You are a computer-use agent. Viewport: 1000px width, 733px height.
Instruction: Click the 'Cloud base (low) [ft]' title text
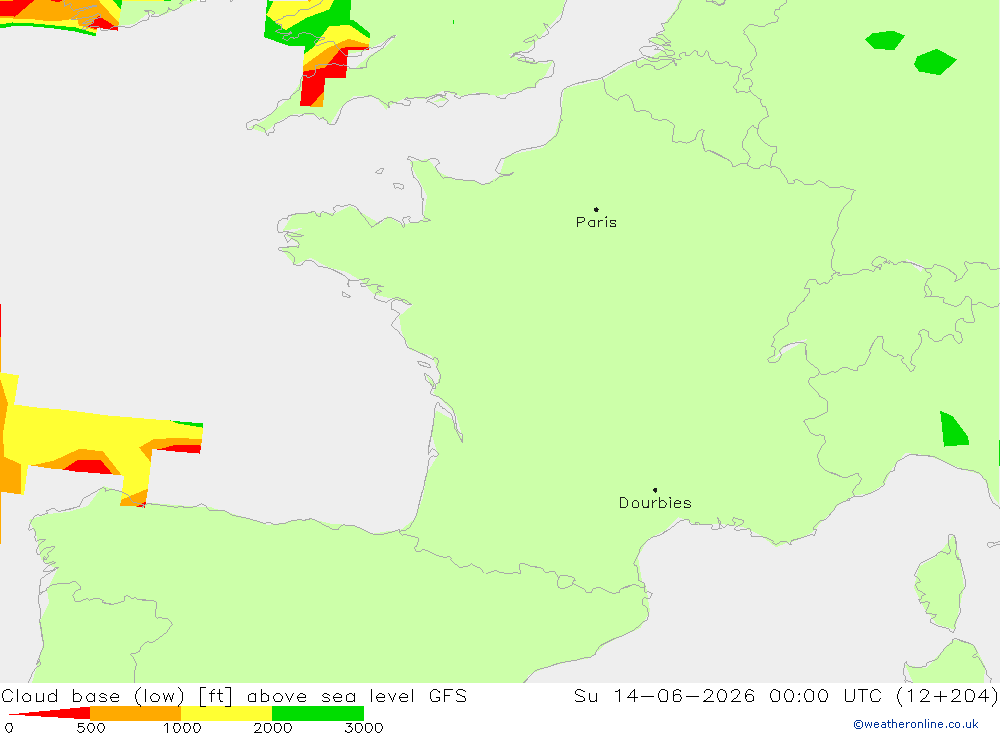(117, 695)
